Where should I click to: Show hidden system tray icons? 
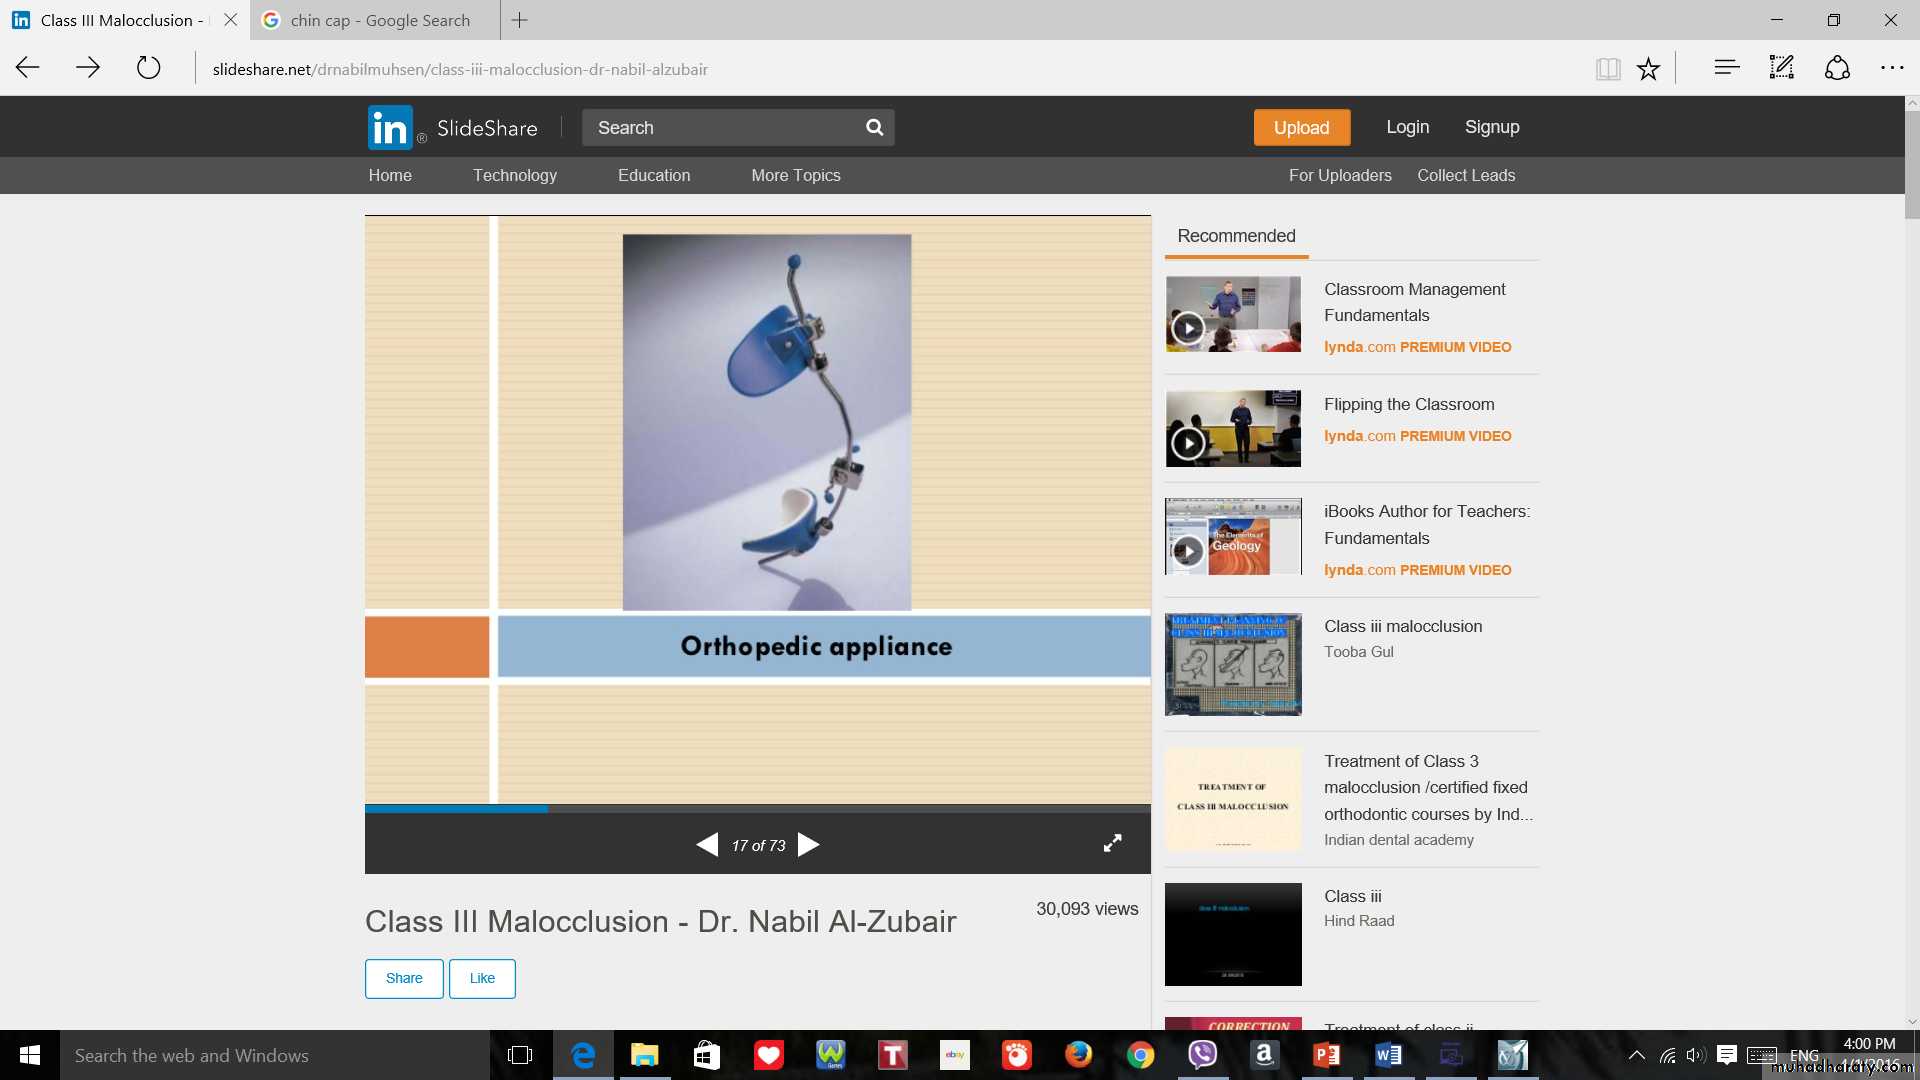pos(1636,1055)
